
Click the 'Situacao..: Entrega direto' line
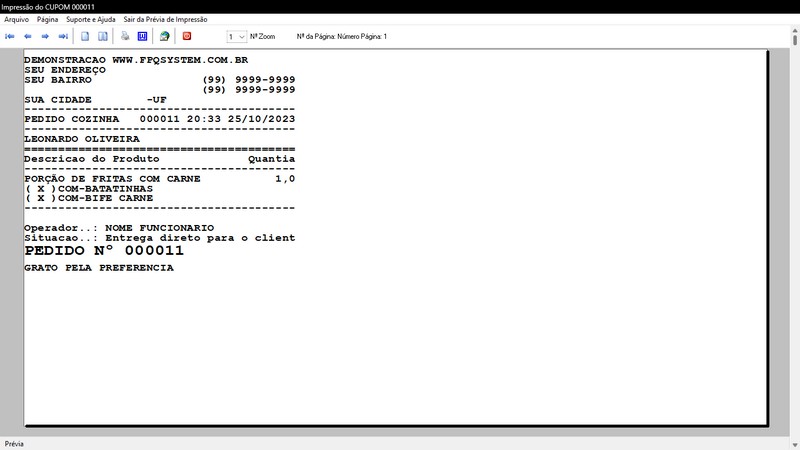point(160,238)
